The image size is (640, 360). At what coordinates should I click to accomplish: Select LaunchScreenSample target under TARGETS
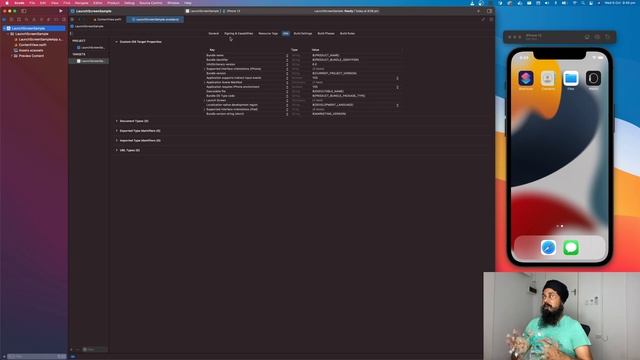pos(89,61)
